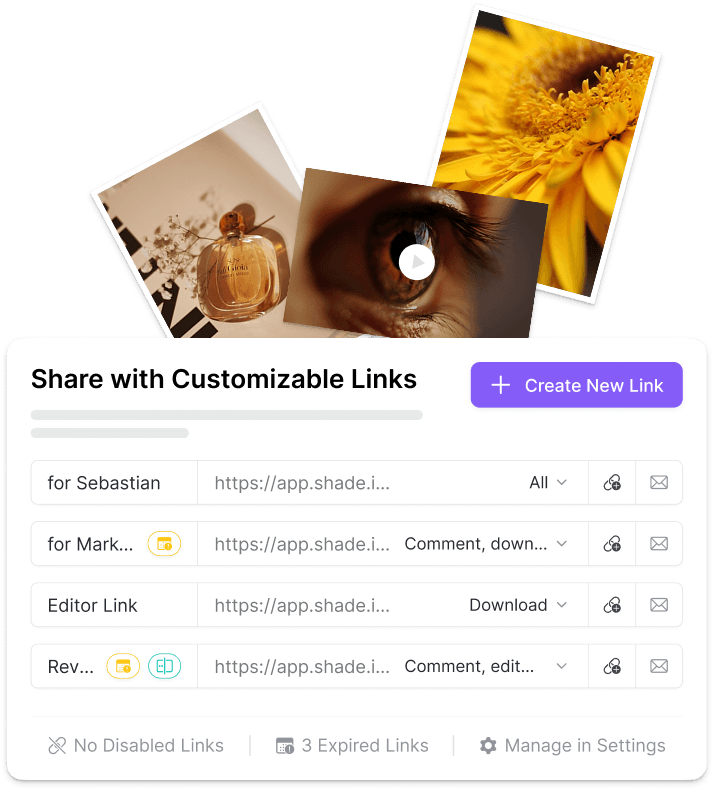714x791 pixels.
Task: Email icon in the for Mark row
Action: tap(658, 544)
